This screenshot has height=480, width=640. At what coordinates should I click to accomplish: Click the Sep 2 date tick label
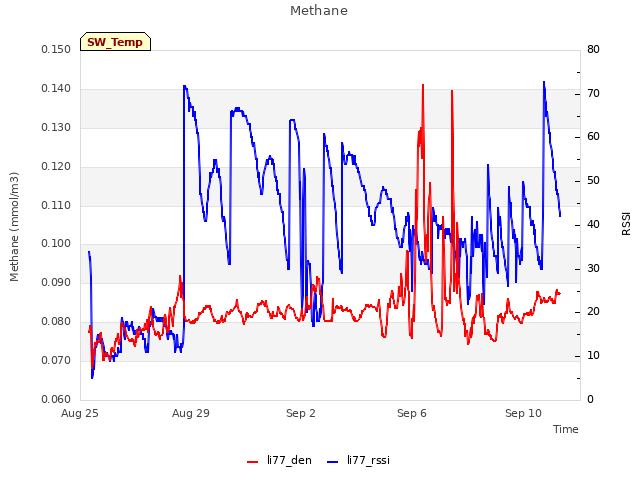[x=301, y=413]
